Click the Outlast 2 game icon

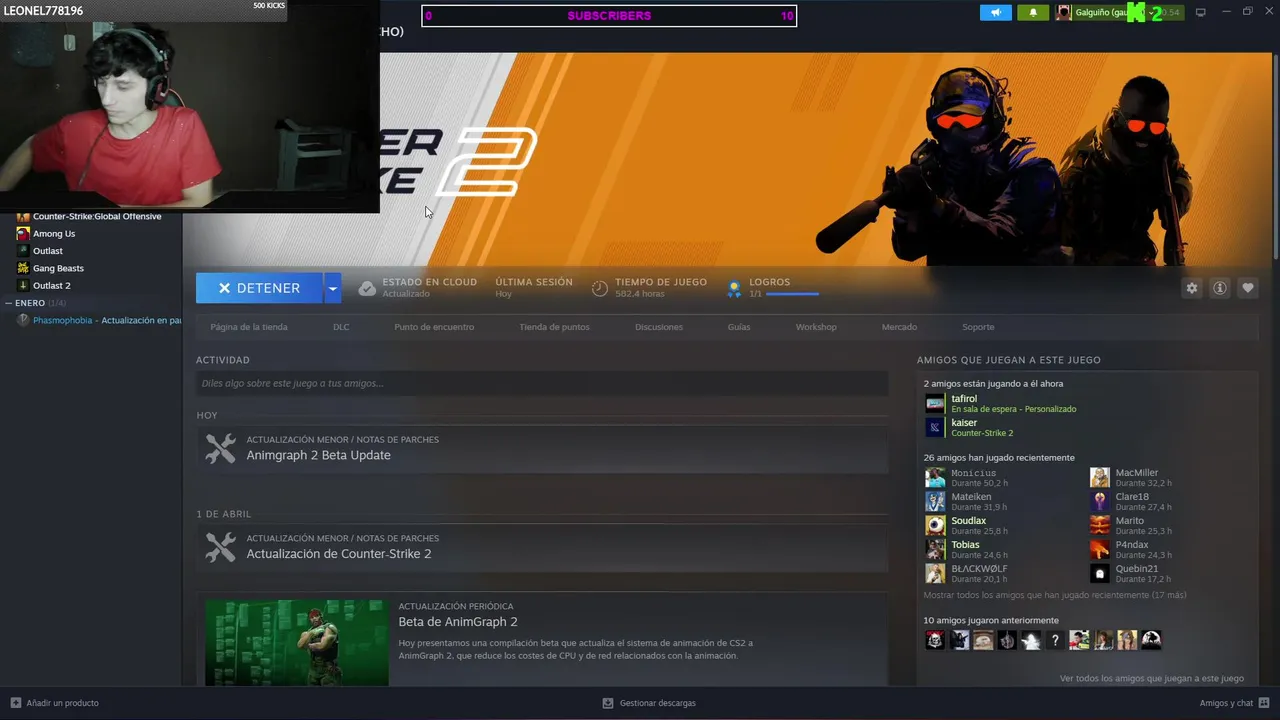[x=23, y=285]
